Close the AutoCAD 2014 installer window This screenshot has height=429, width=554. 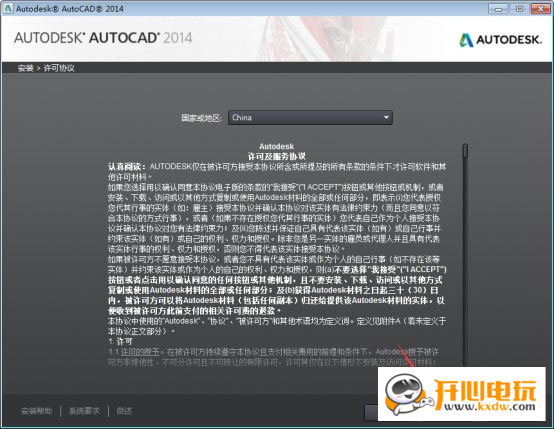click(x=540, y=8)
